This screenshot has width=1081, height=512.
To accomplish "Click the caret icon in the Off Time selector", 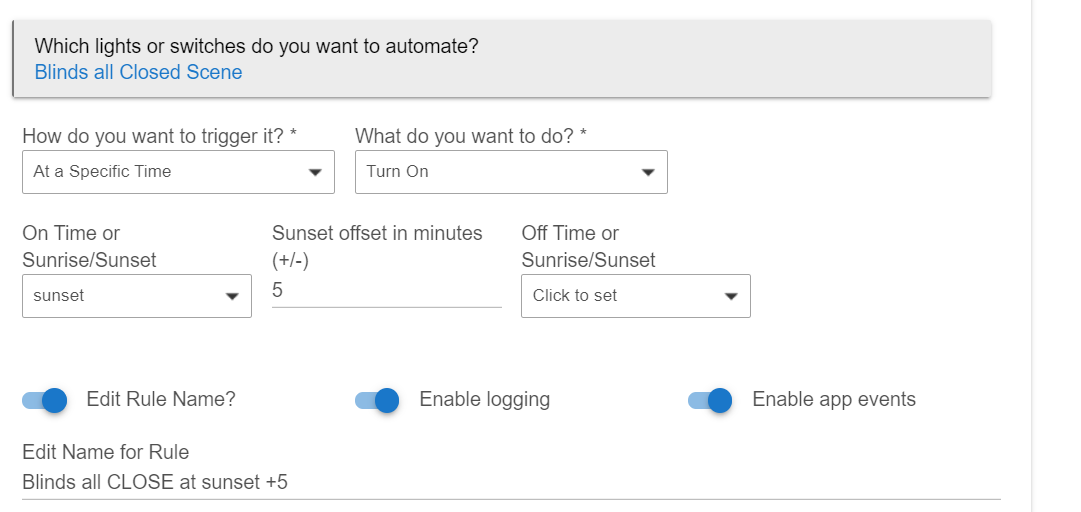I will click(731, 297).
